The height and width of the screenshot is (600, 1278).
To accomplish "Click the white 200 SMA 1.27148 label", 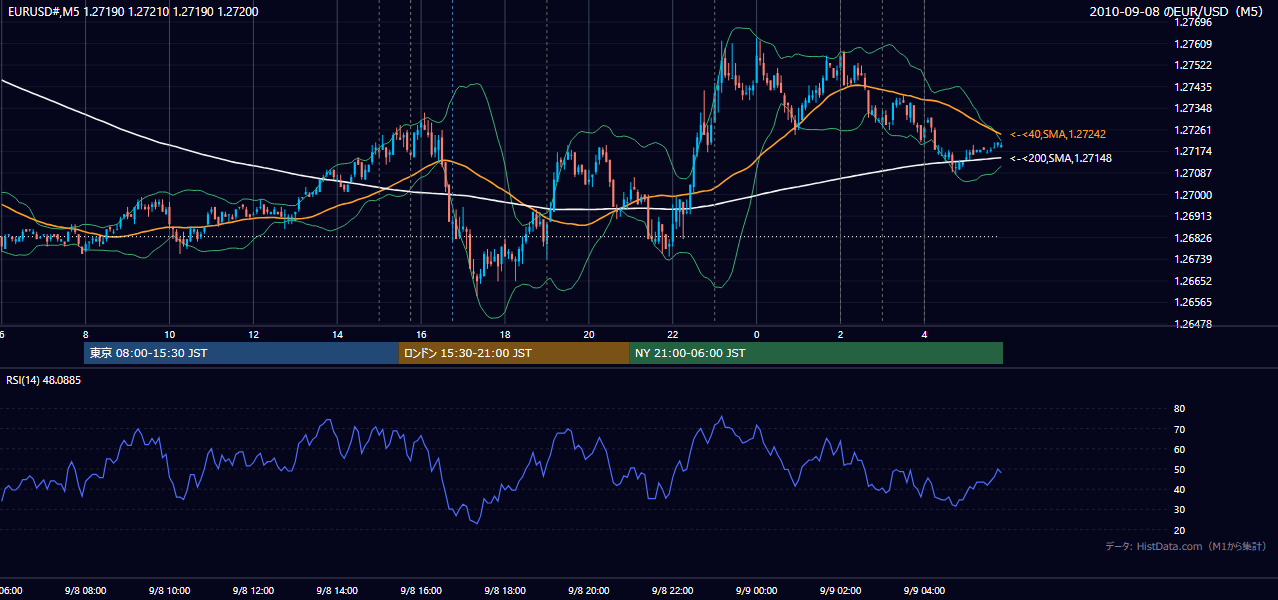I will (x=1061, y=158).
